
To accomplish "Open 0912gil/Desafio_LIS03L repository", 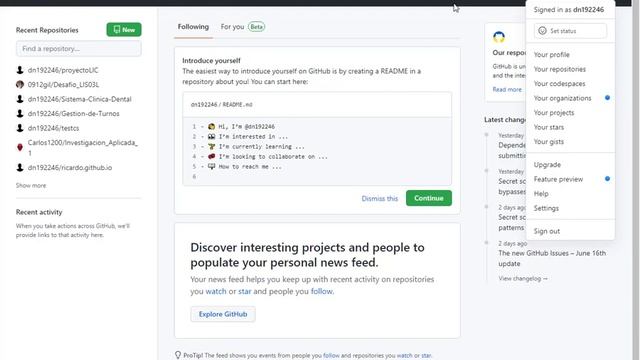I will (x=63, y=84).
